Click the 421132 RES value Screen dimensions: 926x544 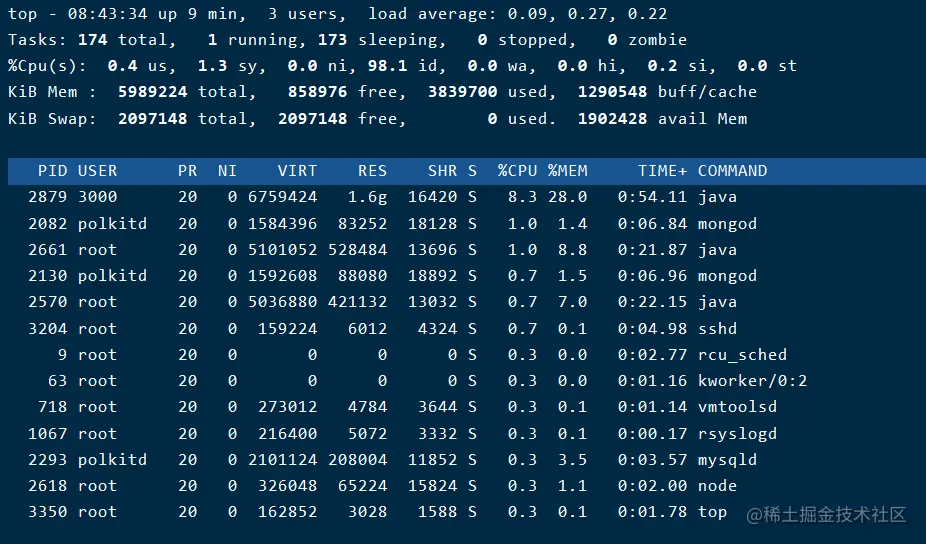(x=357, y=302)
